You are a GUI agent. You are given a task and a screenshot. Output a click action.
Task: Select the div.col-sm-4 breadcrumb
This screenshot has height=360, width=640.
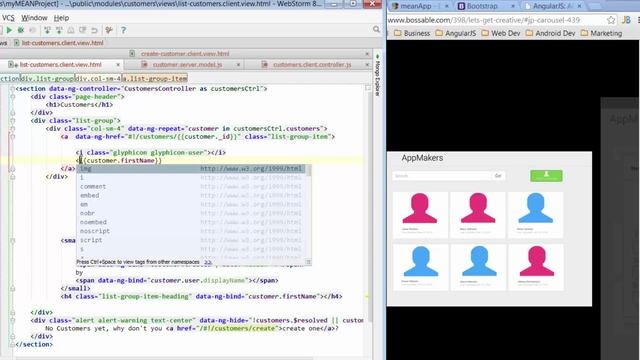pyautogui.click(x=98, y=78)
